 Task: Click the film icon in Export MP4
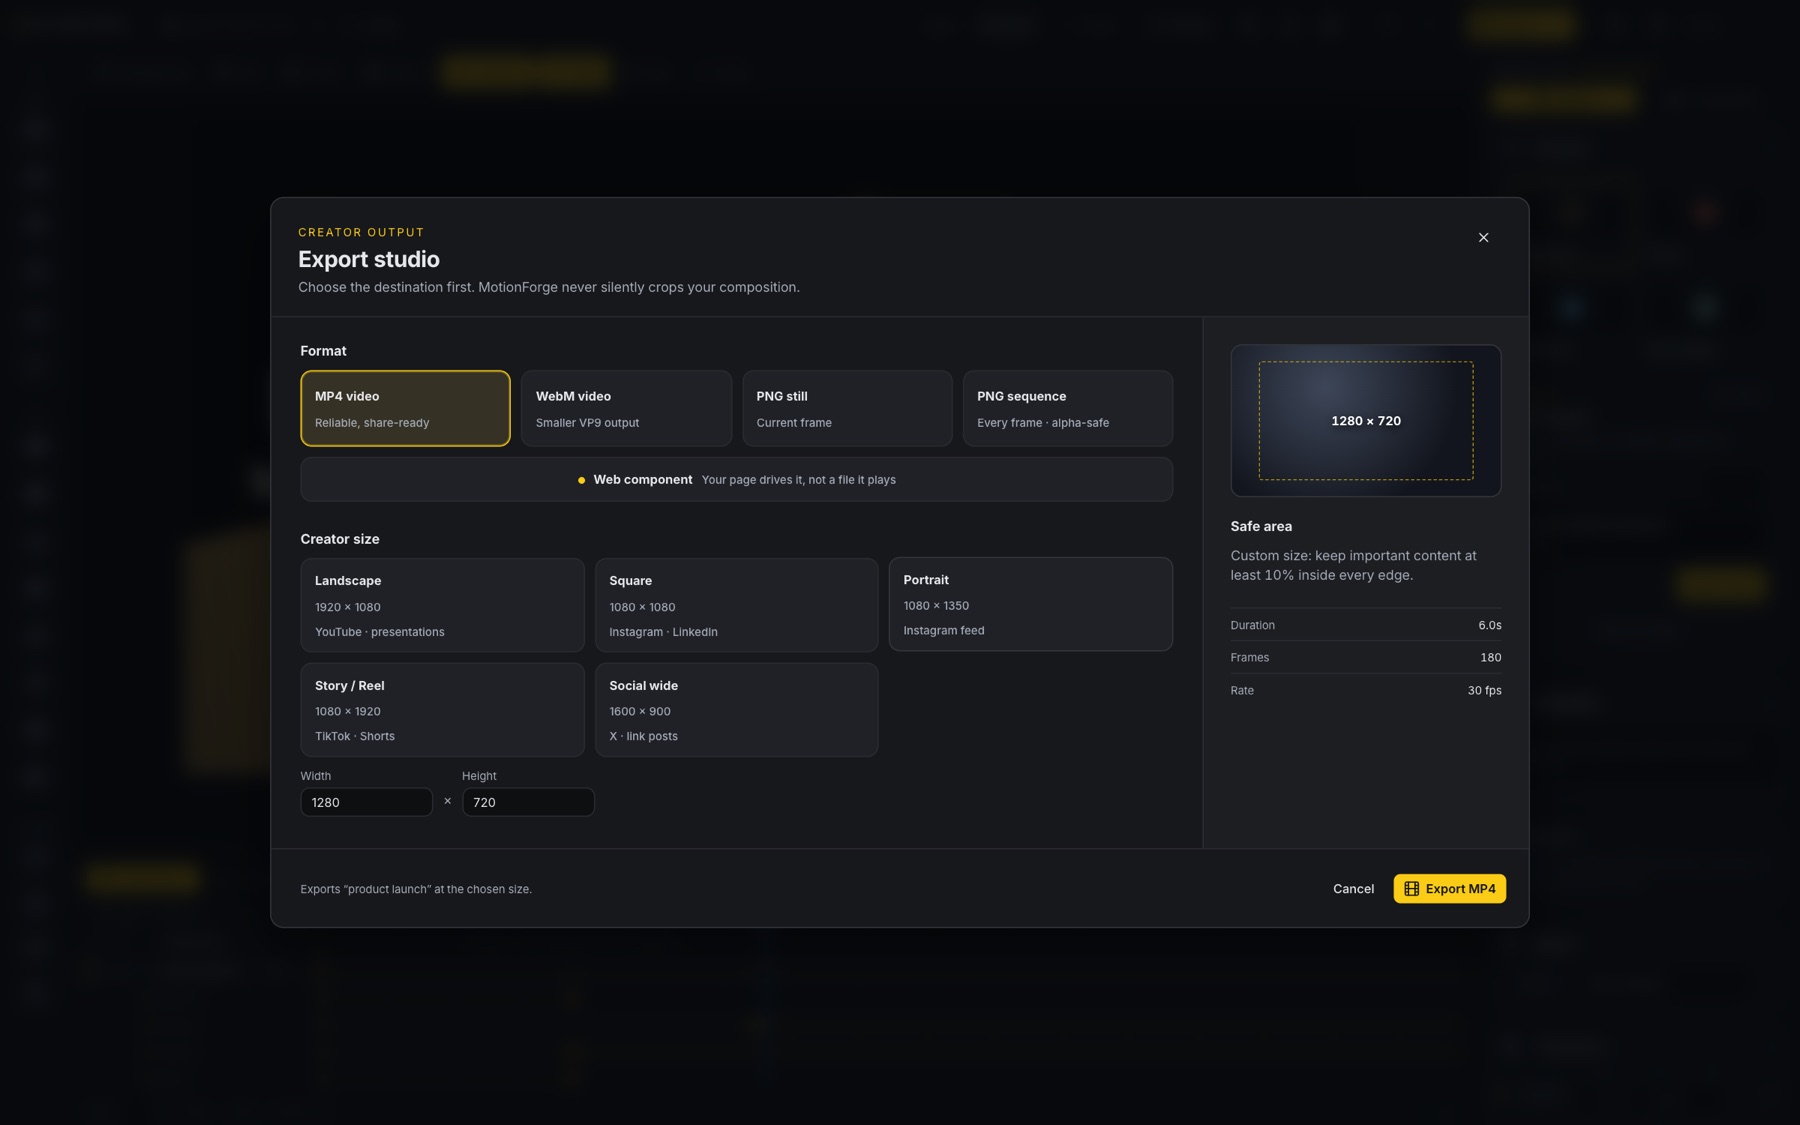click(1411, 888)
